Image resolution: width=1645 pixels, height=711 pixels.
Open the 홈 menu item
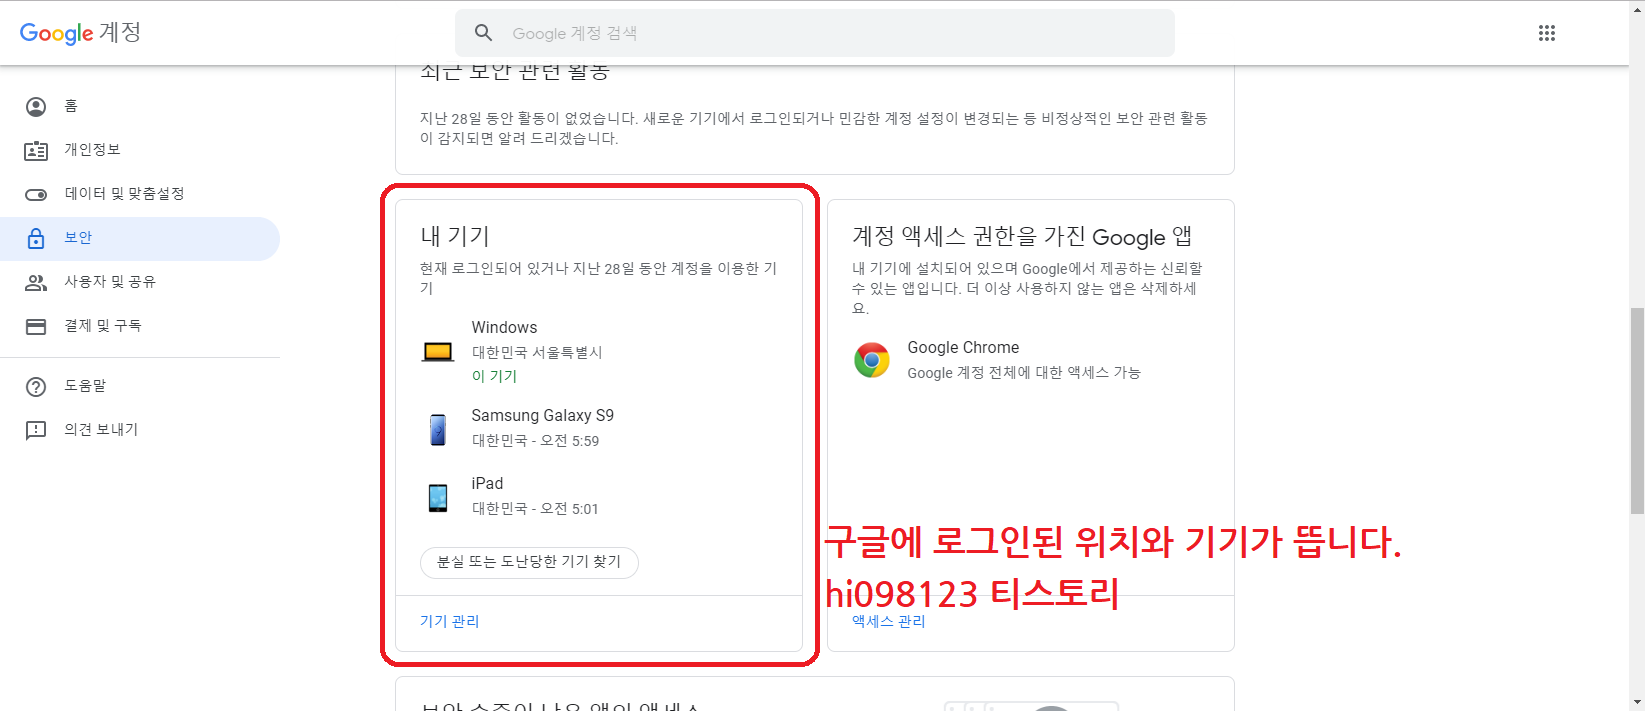click(140, 106)
